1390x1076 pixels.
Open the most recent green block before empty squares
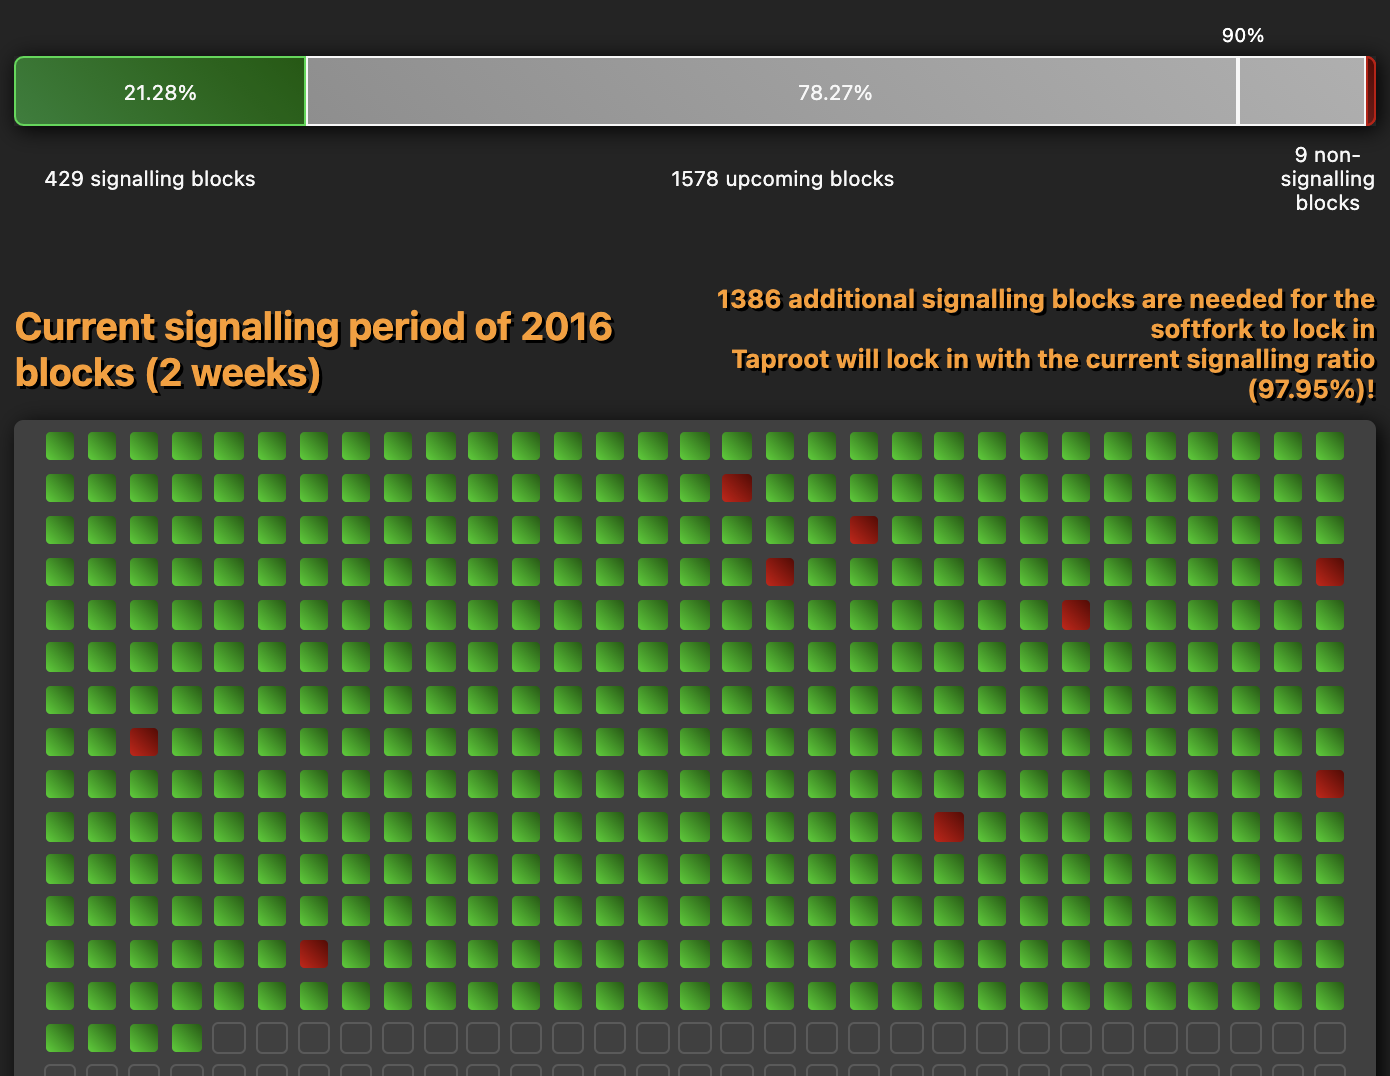187,1038
